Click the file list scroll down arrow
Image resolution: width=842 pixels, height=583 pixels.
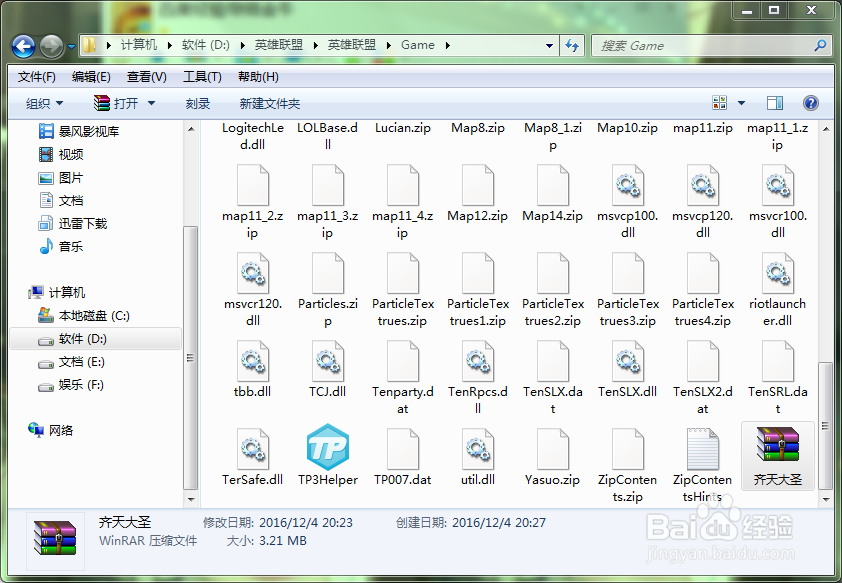[826, 499]
